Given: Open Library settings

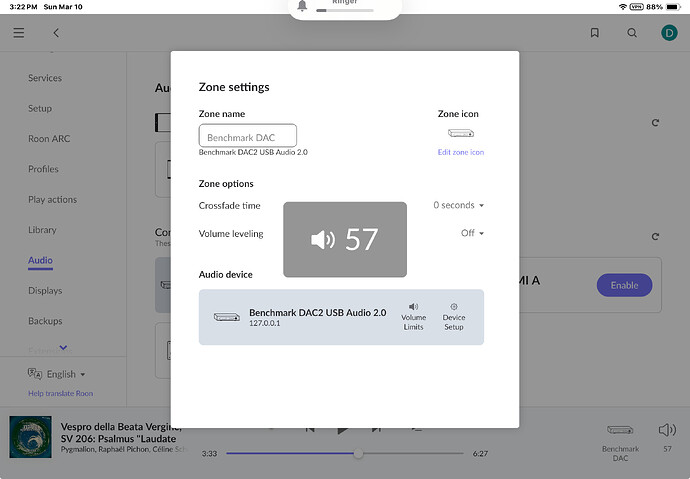Looking at the screenshot, I should click(42, 230).
